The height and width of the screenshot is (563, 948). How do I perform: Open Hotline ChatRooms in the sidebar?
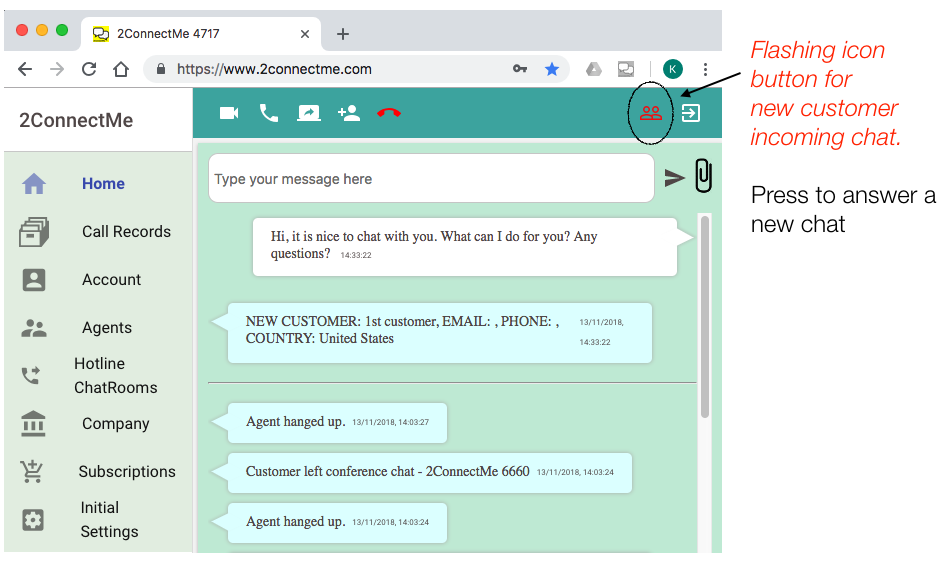[x=115, y=376]
